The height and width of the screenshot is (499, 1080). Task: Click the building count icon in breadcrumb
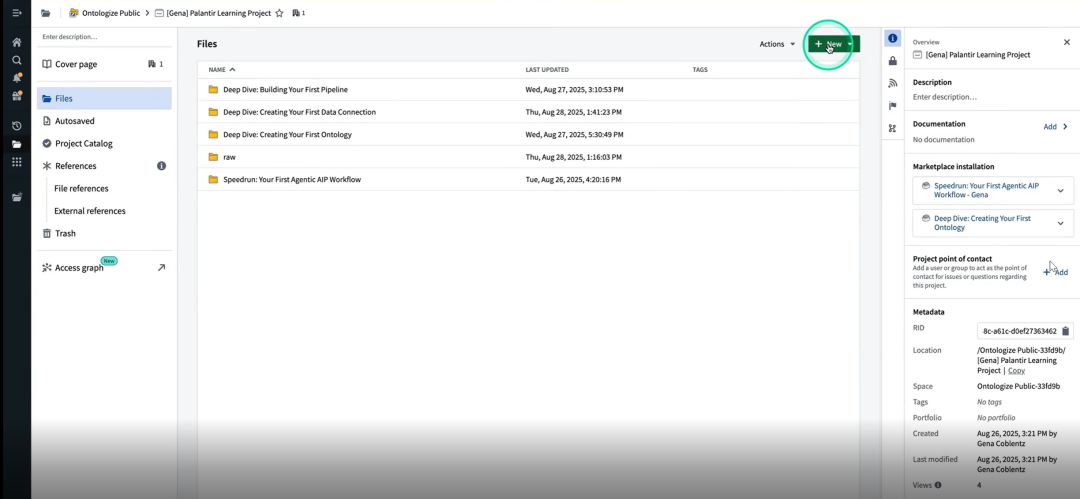(x=298, y=13)
